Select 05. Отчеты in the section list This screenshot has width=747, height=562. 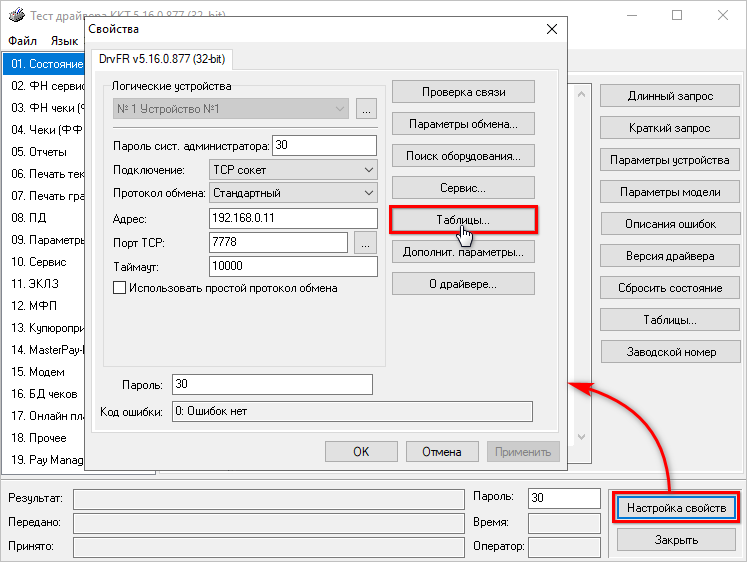40,152
